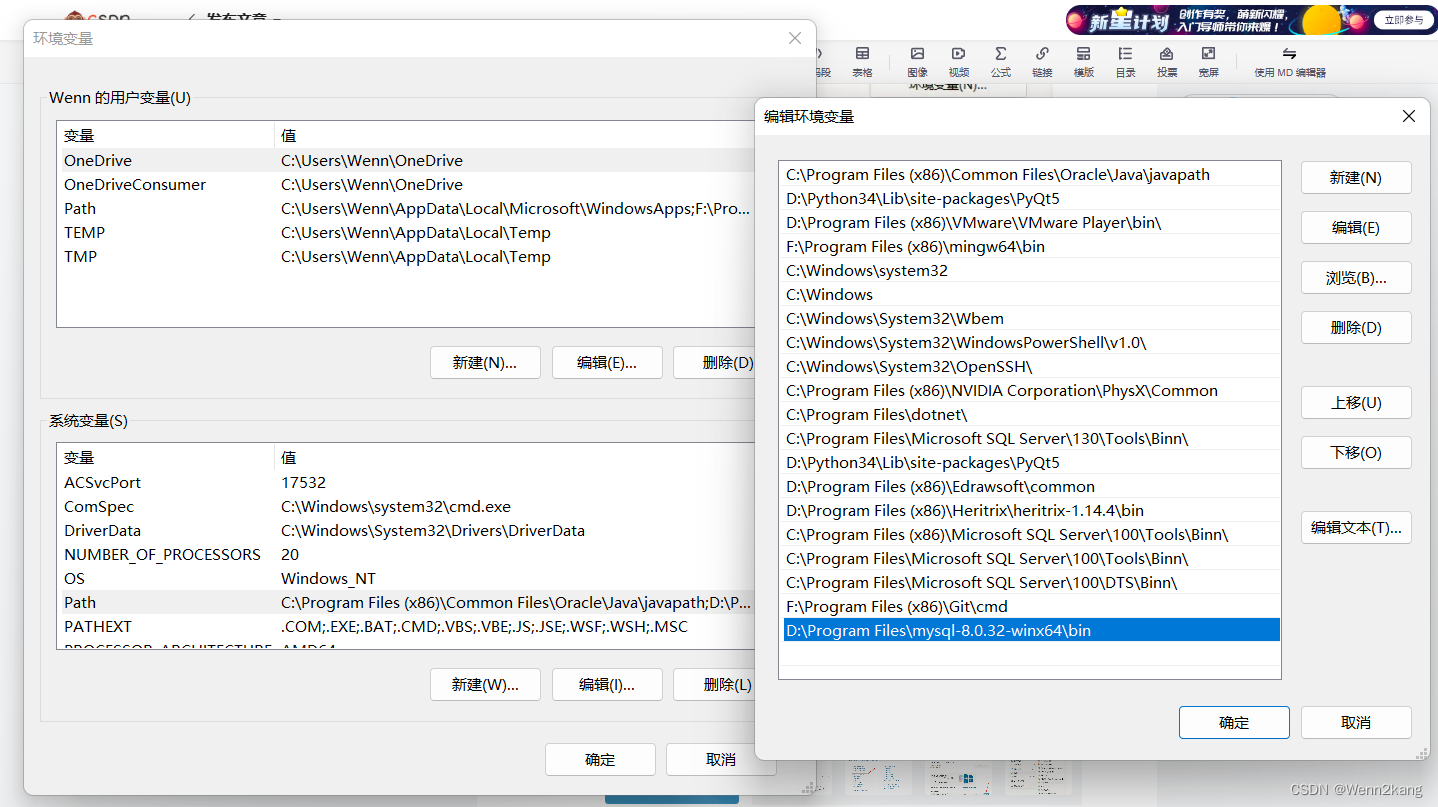
Task: Click 新建(W) under system variables
Action: point(485,684)
